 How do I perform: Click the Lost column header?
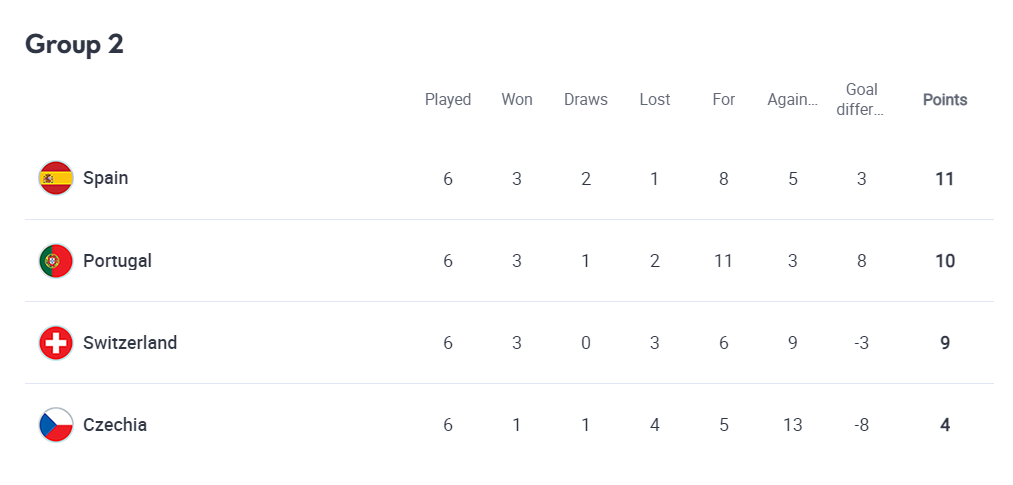tap(655, 100)
